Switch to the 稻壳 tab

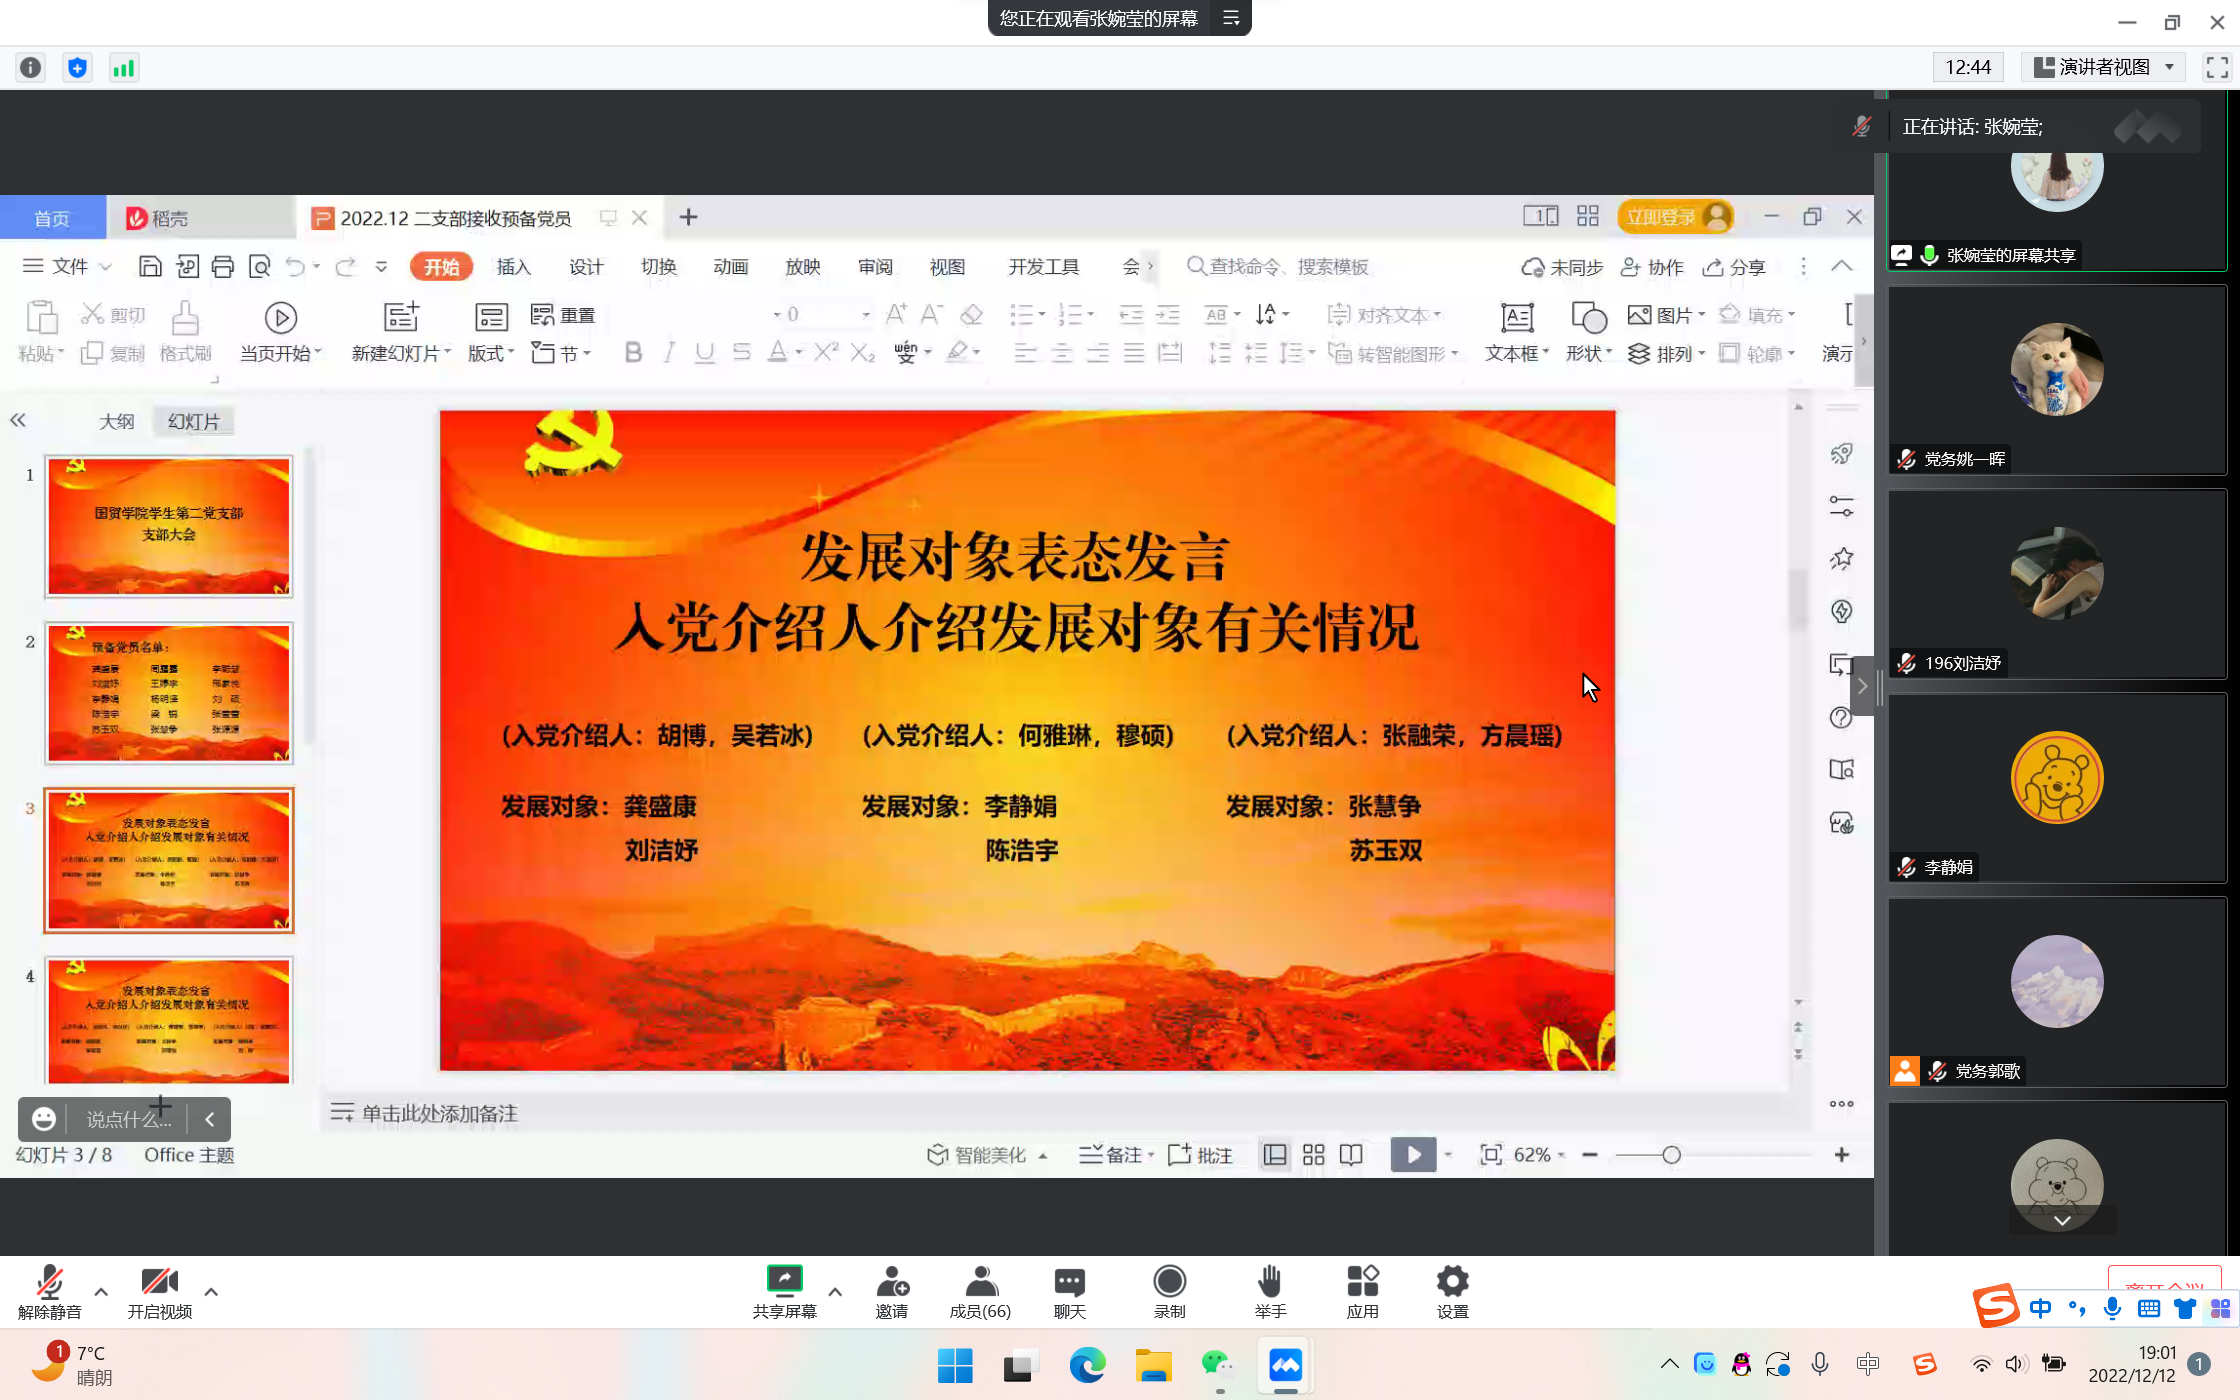click(x=158, y=218)
